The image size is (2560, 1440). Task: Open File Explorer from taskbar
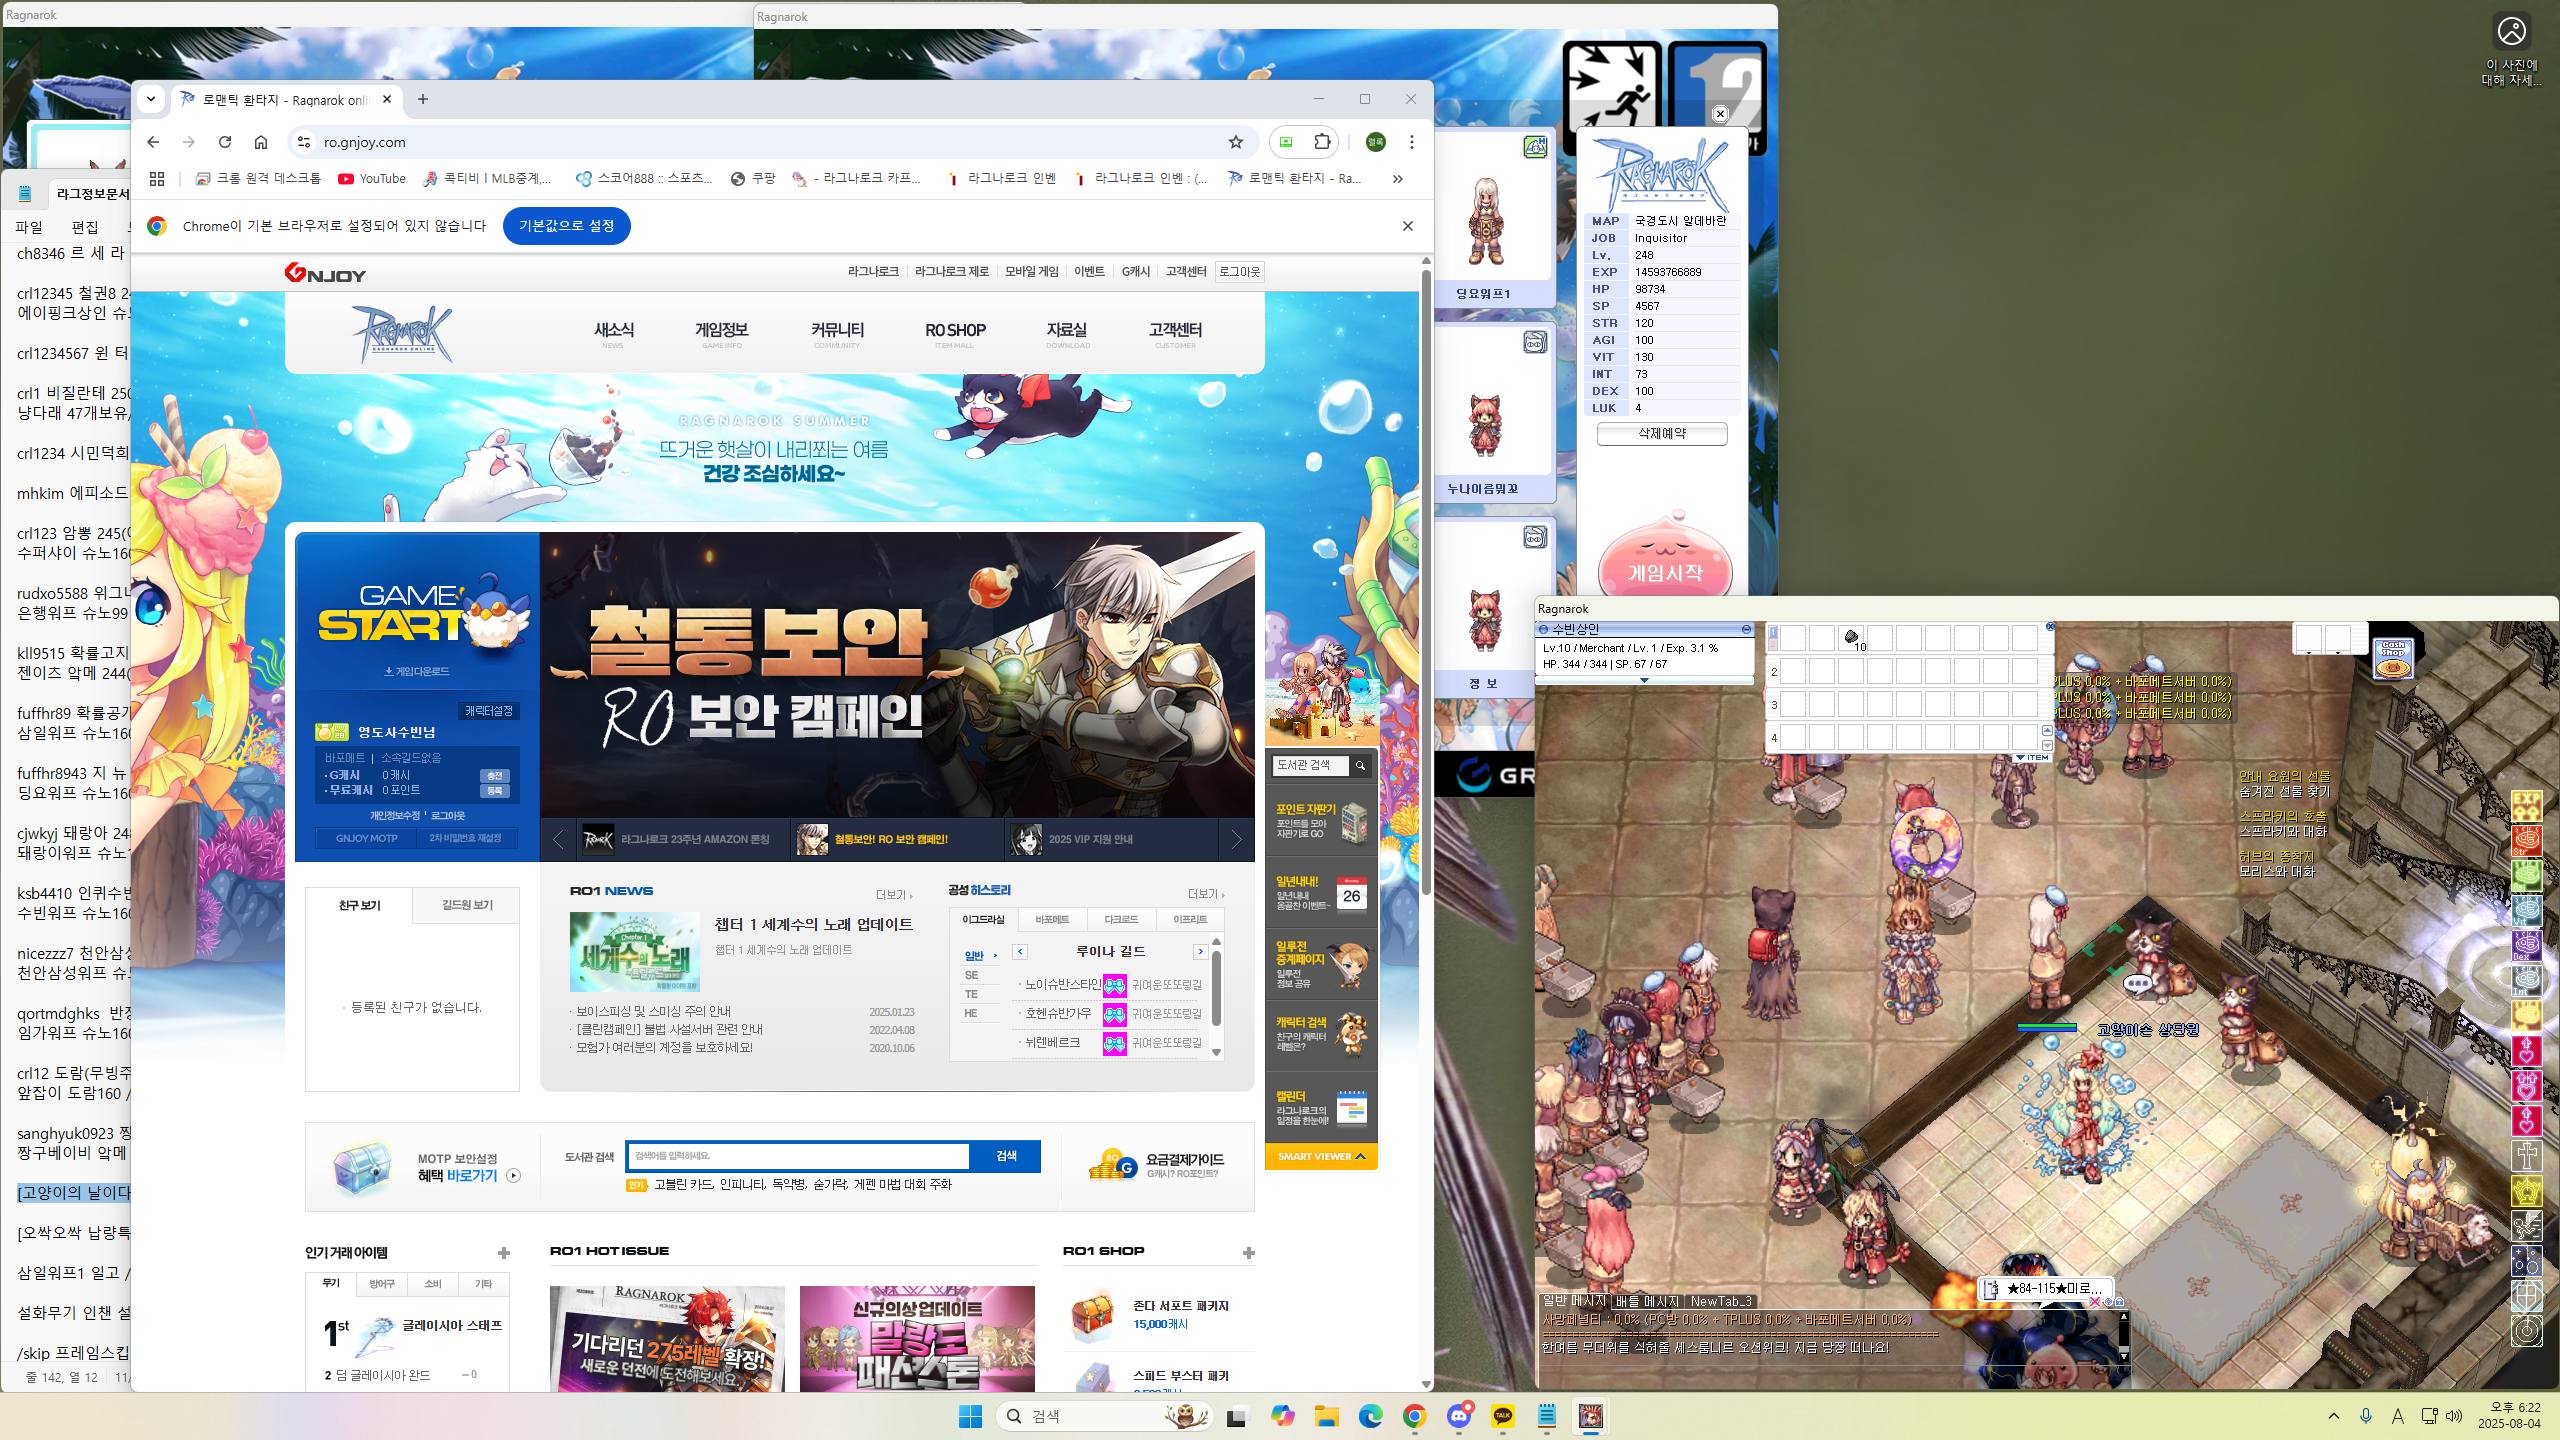[x=1326, y=1415]
